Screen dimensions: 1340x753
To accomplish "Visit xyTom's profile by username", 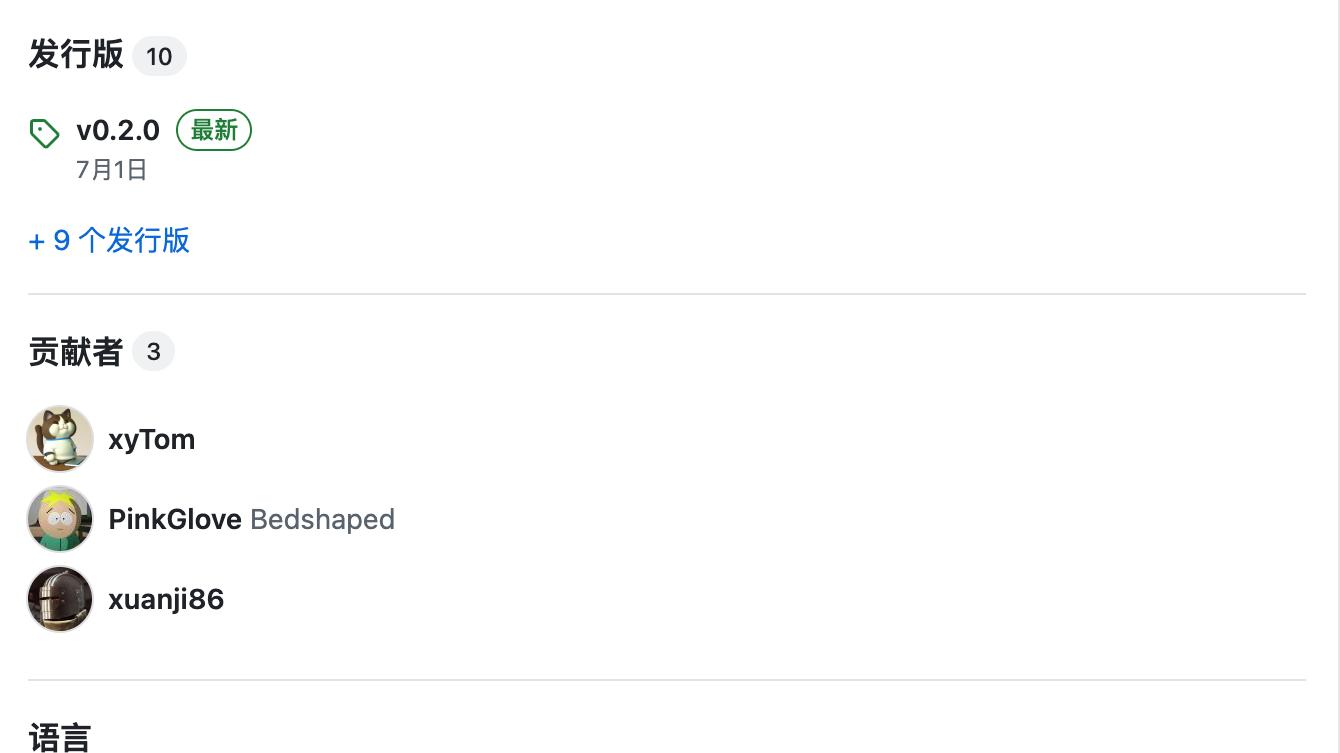I will coord(152,439).
